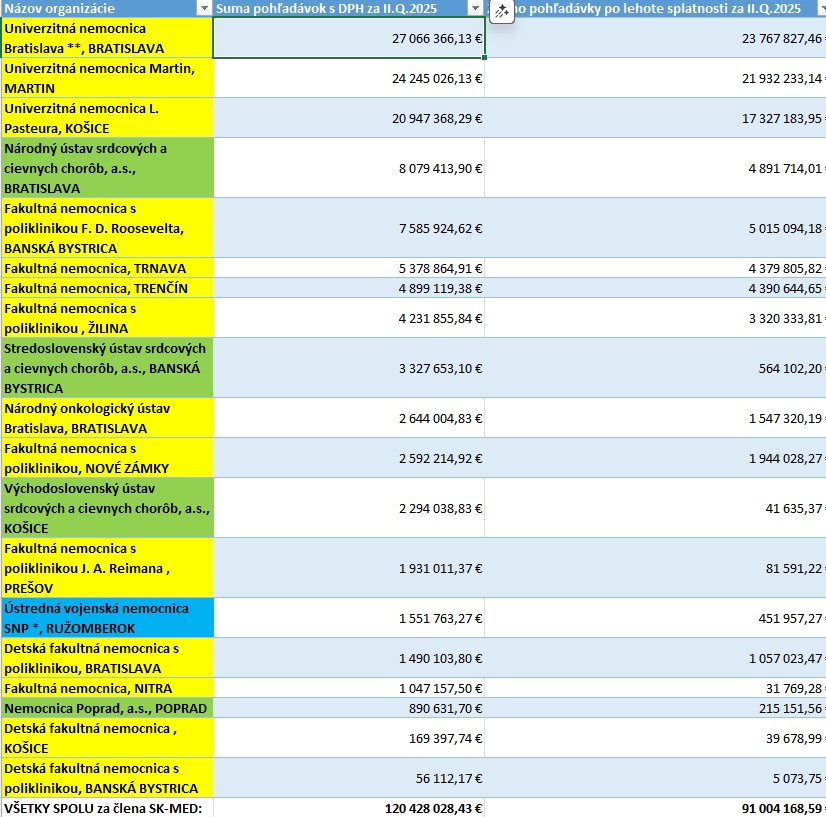The height and width of the screenshot is (817, 826).
Task: Select cell with value 1 931 011,37 €
Action: click(349, 568)
